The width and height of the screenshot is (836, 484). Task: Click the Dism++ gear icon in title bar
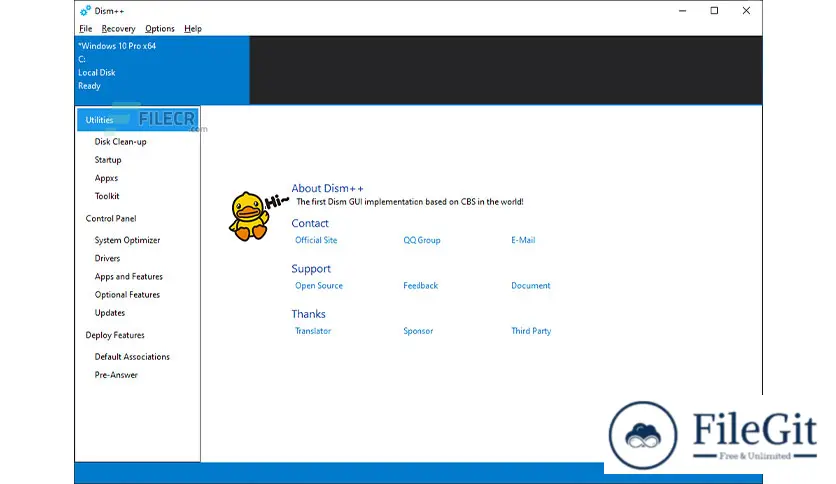coord(85,11)
